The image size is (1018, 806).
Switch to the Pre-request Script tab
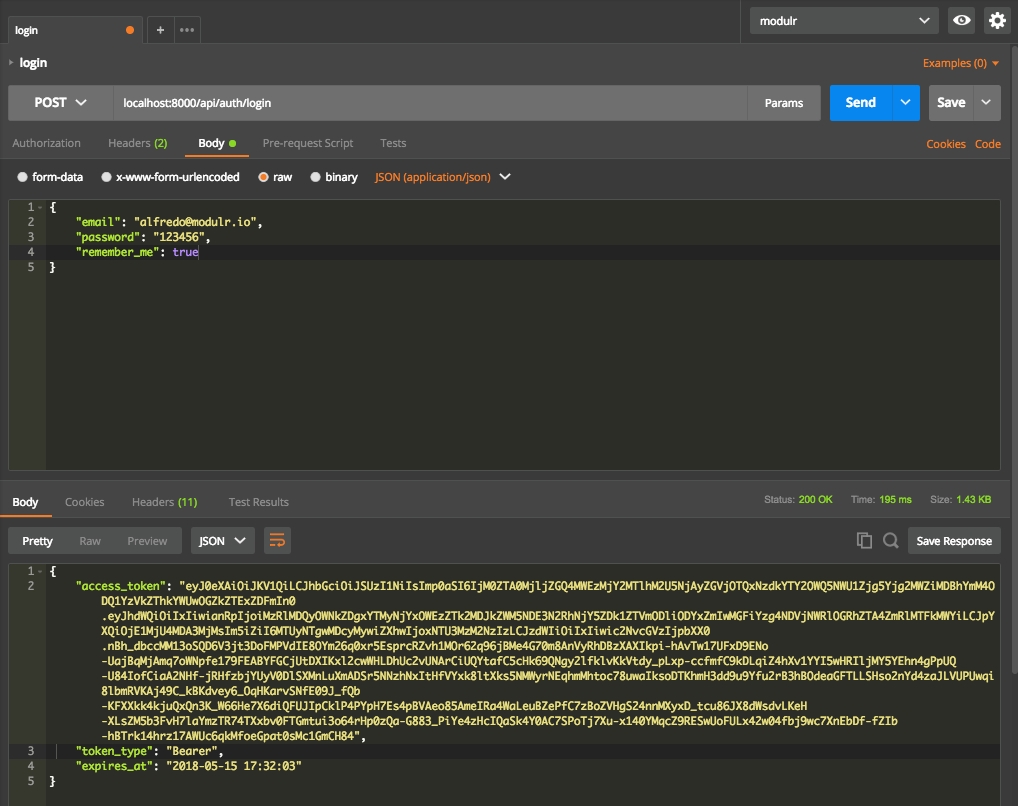(307, 143)
